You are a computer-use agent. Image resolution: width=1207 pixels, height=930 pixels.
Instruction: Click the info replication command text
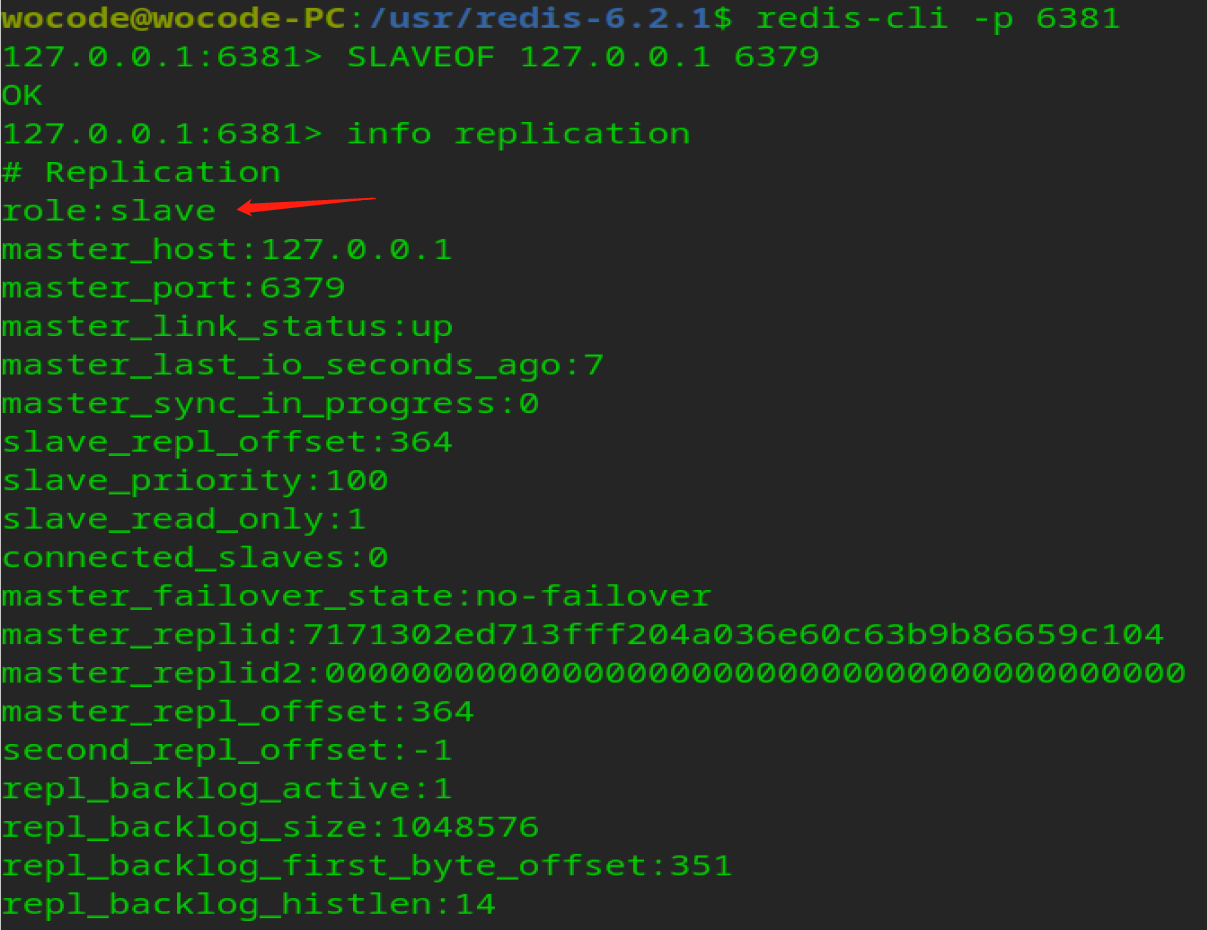[518, 134]
